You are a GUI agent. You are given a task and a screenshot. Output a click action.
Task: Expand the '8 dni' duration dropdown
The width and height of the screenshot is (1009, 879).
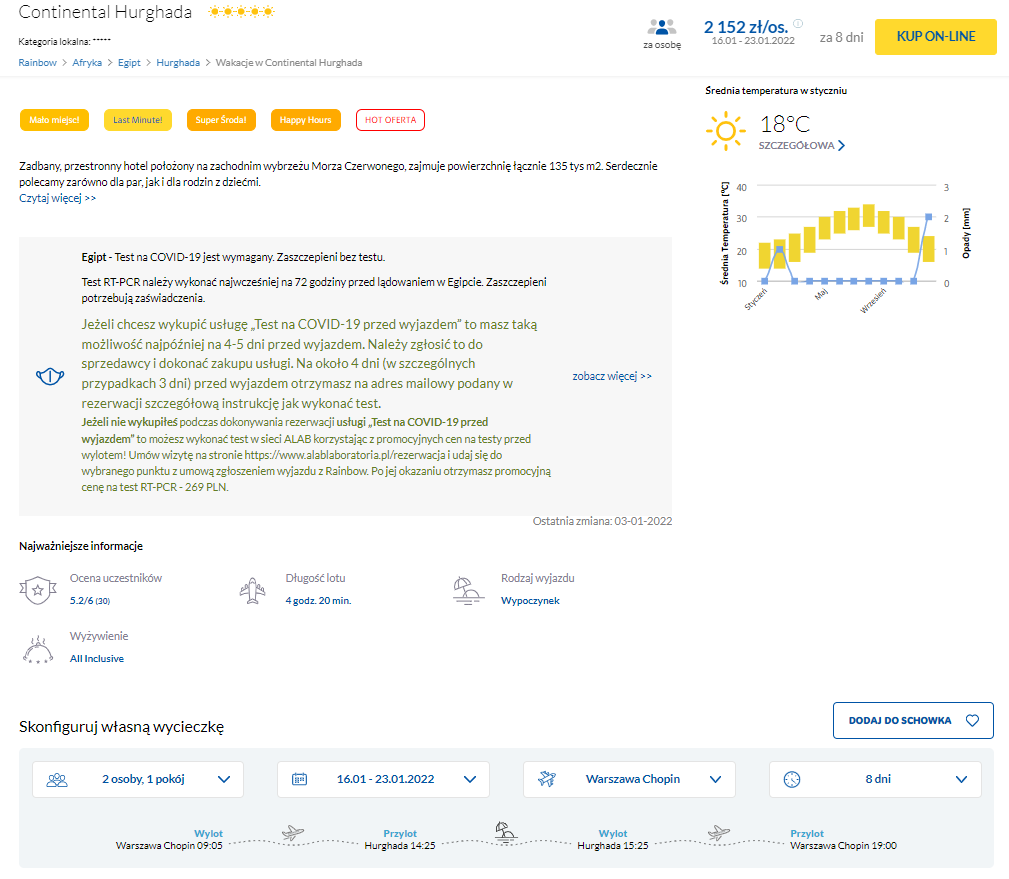pyautogui.click(x=875, y=779)
